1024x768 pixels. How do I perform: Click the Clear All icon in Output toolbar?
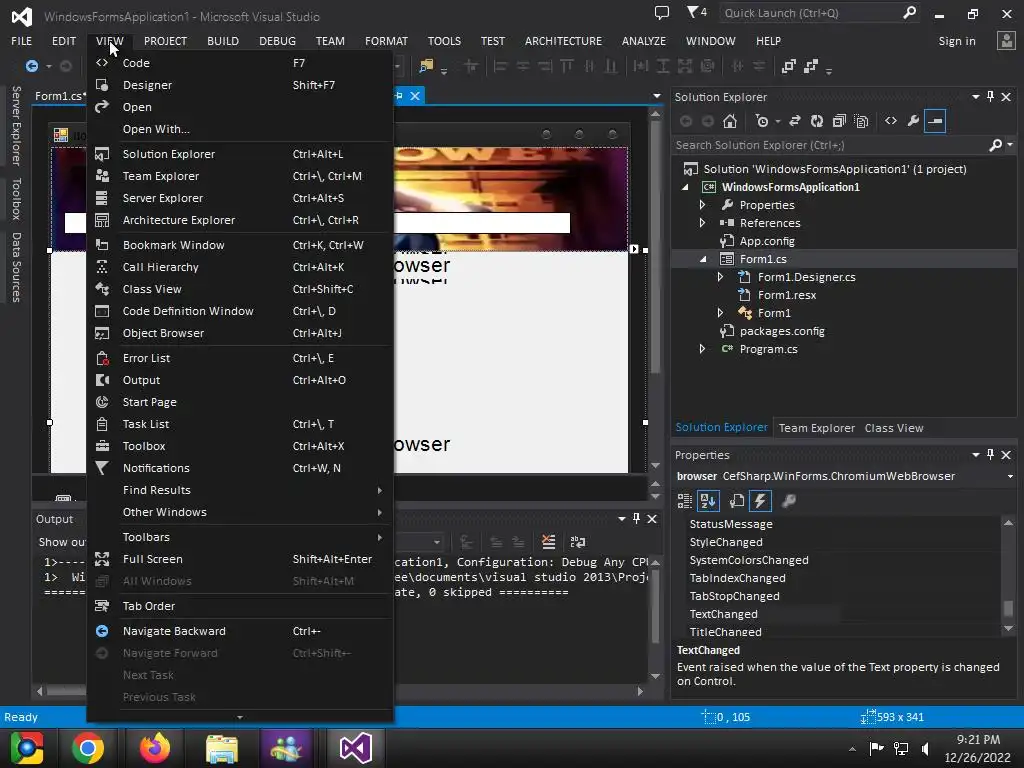(x=549, y=542)
